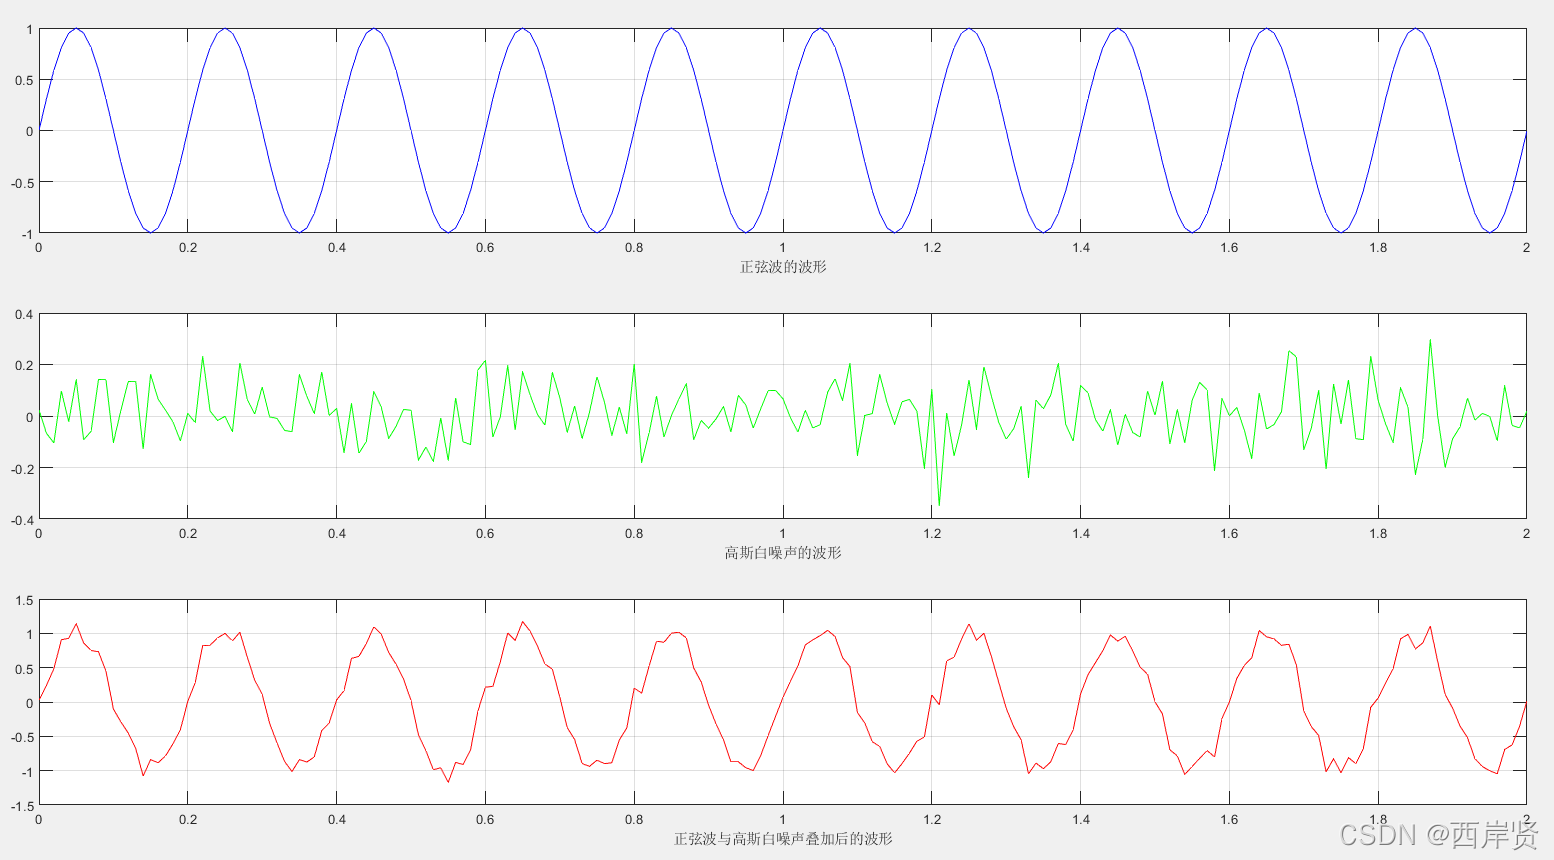Click x-axis tick '1.2' of red plot
The width and height of the screenshot is (1554, 860).
point(932,819)
